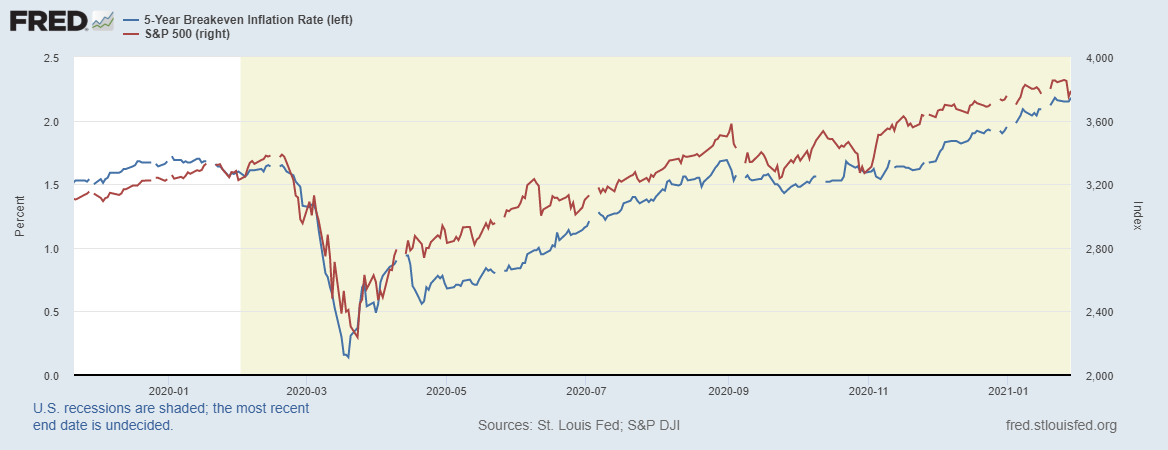This screenshot has height=450, width=1168.
Task: Click the 2.5 left axis tick label
Action: pyautogui.click(x=52, y=58)
